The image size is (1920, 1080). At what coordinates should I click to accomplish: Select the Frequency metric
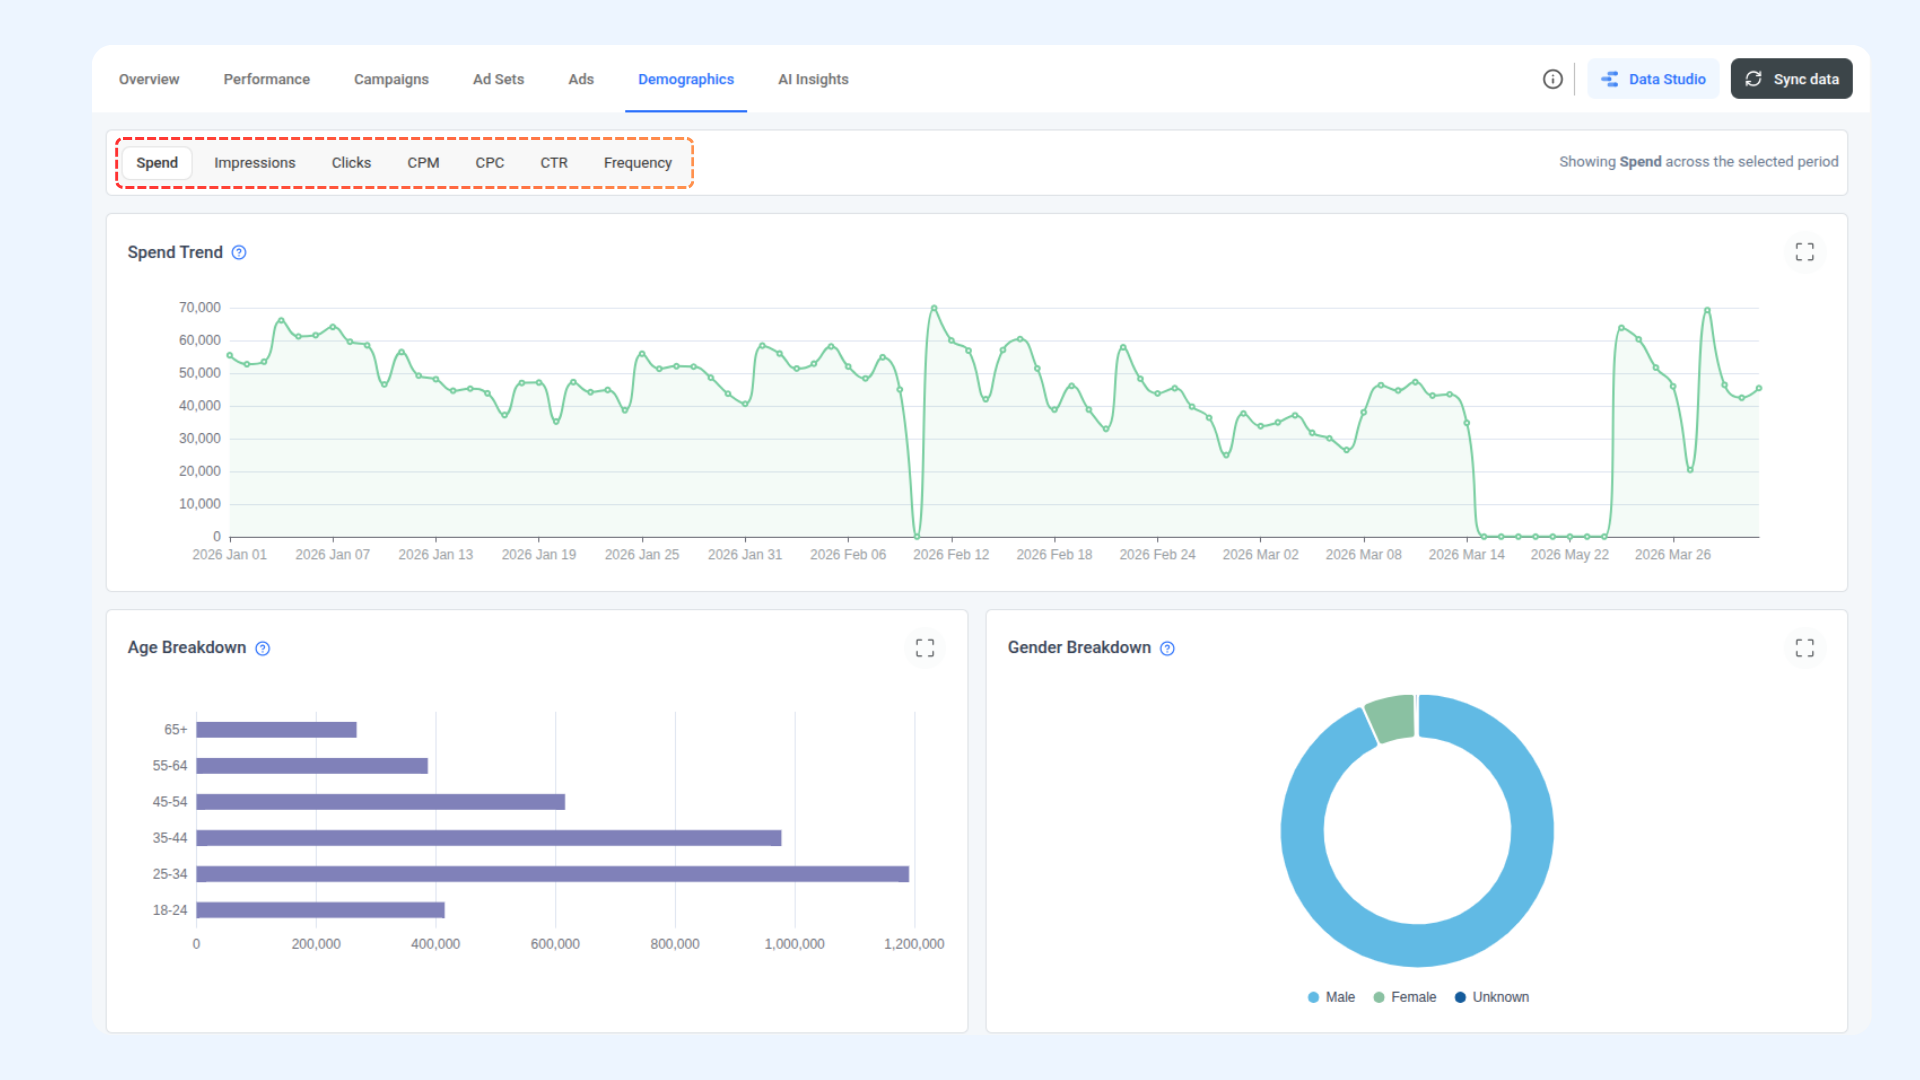637,163
